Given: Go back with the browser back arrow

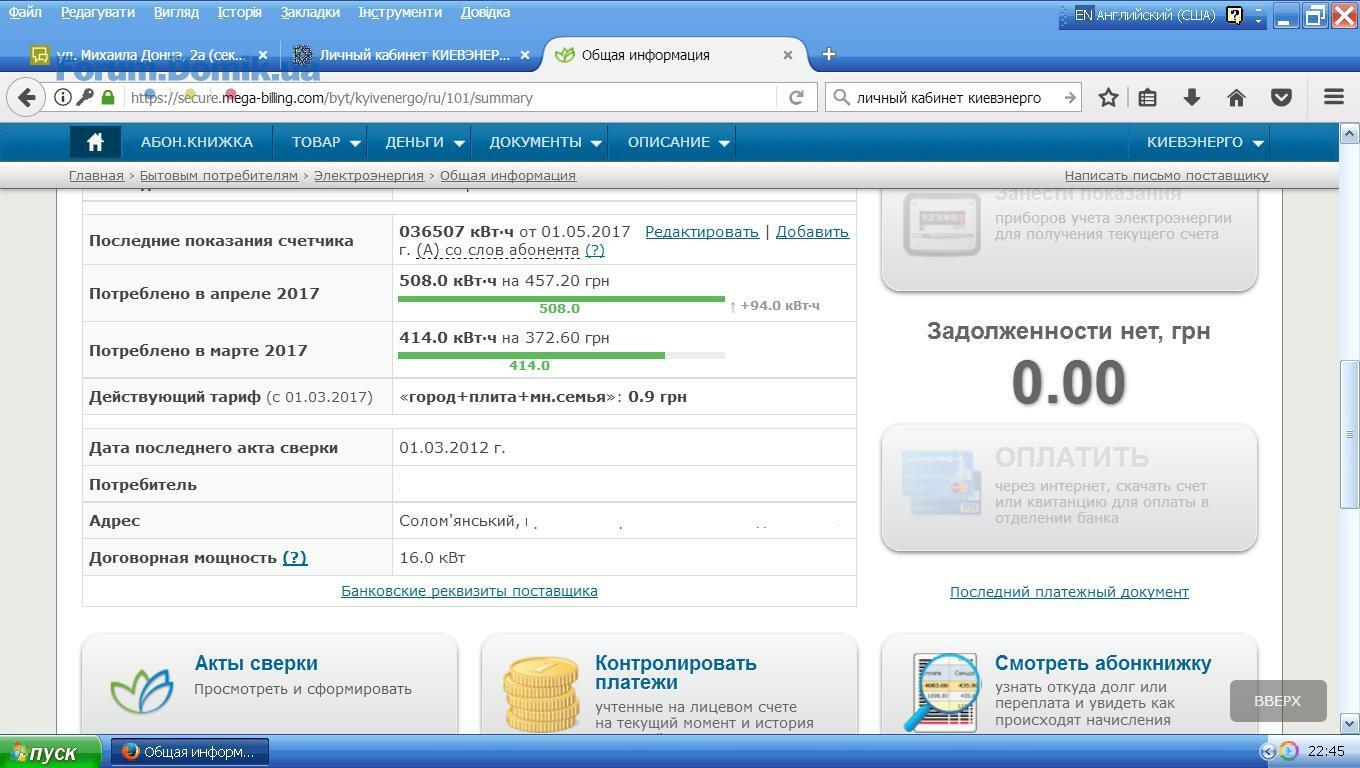Looking at the screenshot, I should [x=27, y=97].
